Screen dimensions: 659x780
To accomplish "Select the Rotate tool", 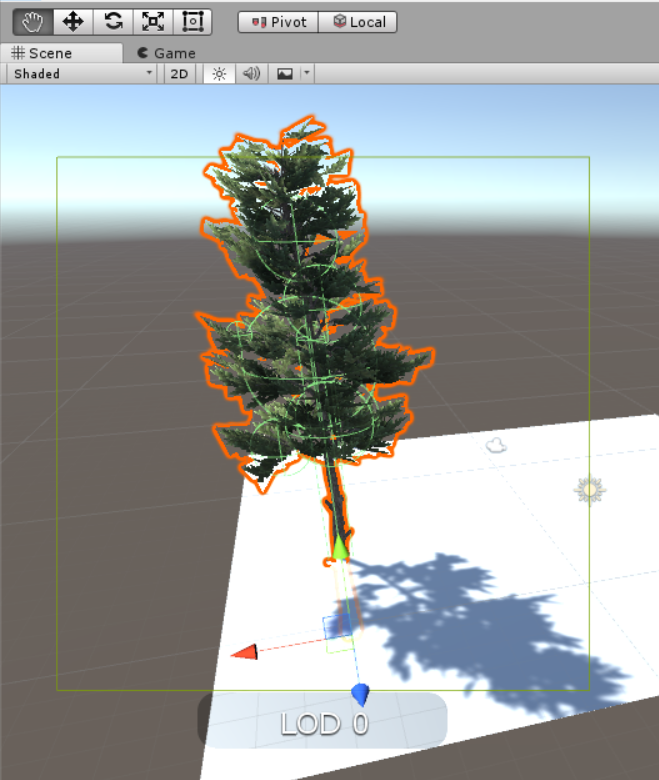I will (x=113, y=22).
